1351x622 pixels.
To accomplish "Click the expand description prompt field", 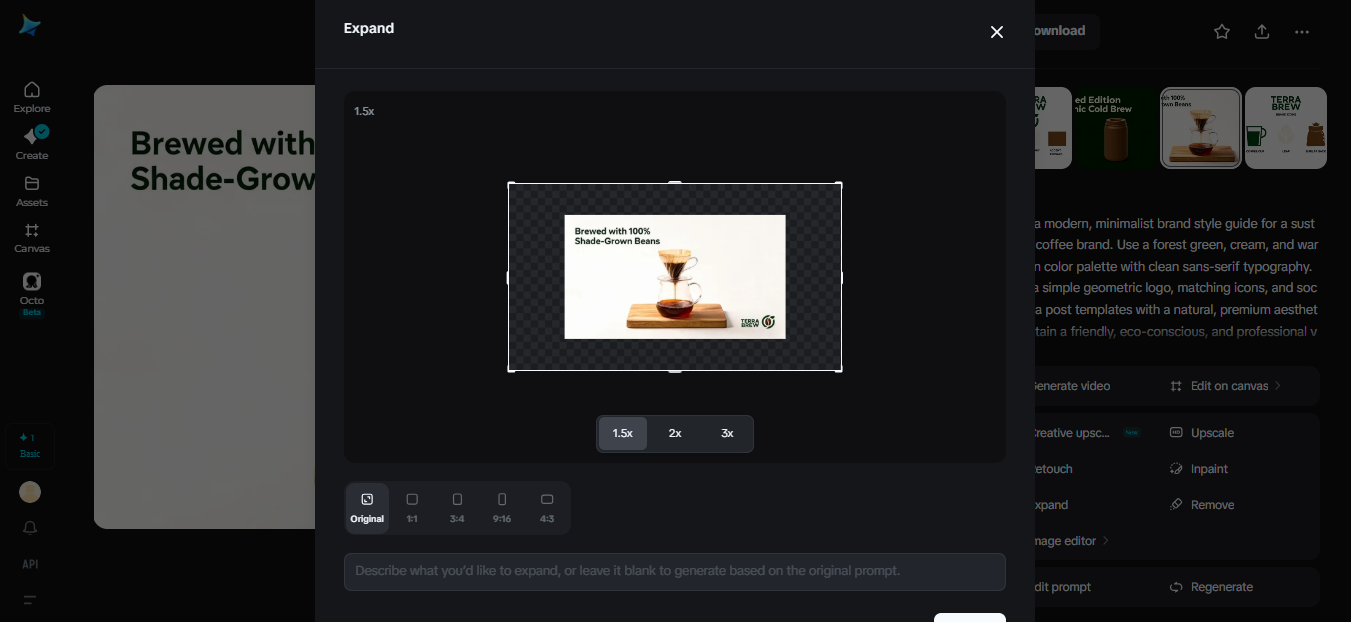I will click(675, 571).
